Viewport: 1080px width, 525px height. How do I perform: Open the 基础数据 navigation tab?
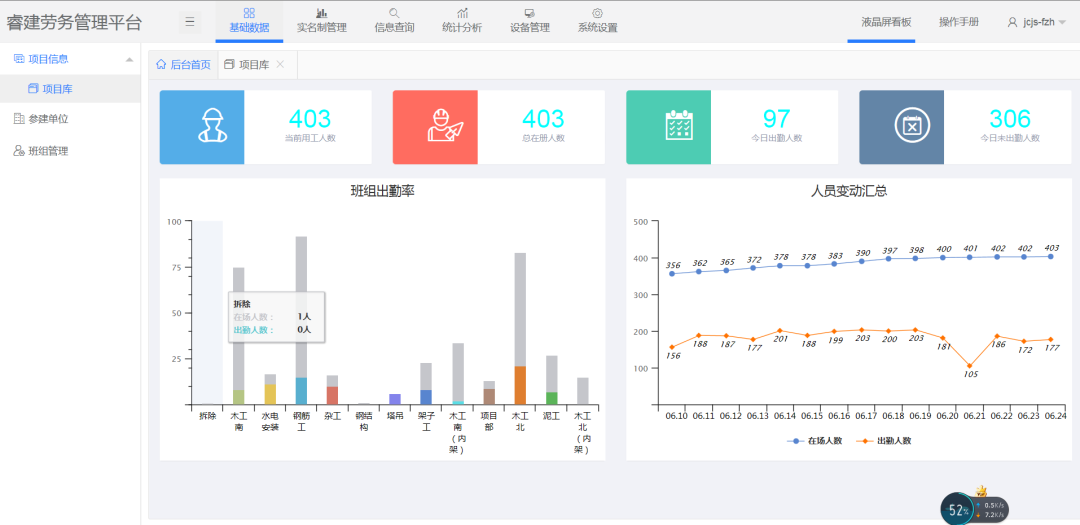tap(249, 21)
